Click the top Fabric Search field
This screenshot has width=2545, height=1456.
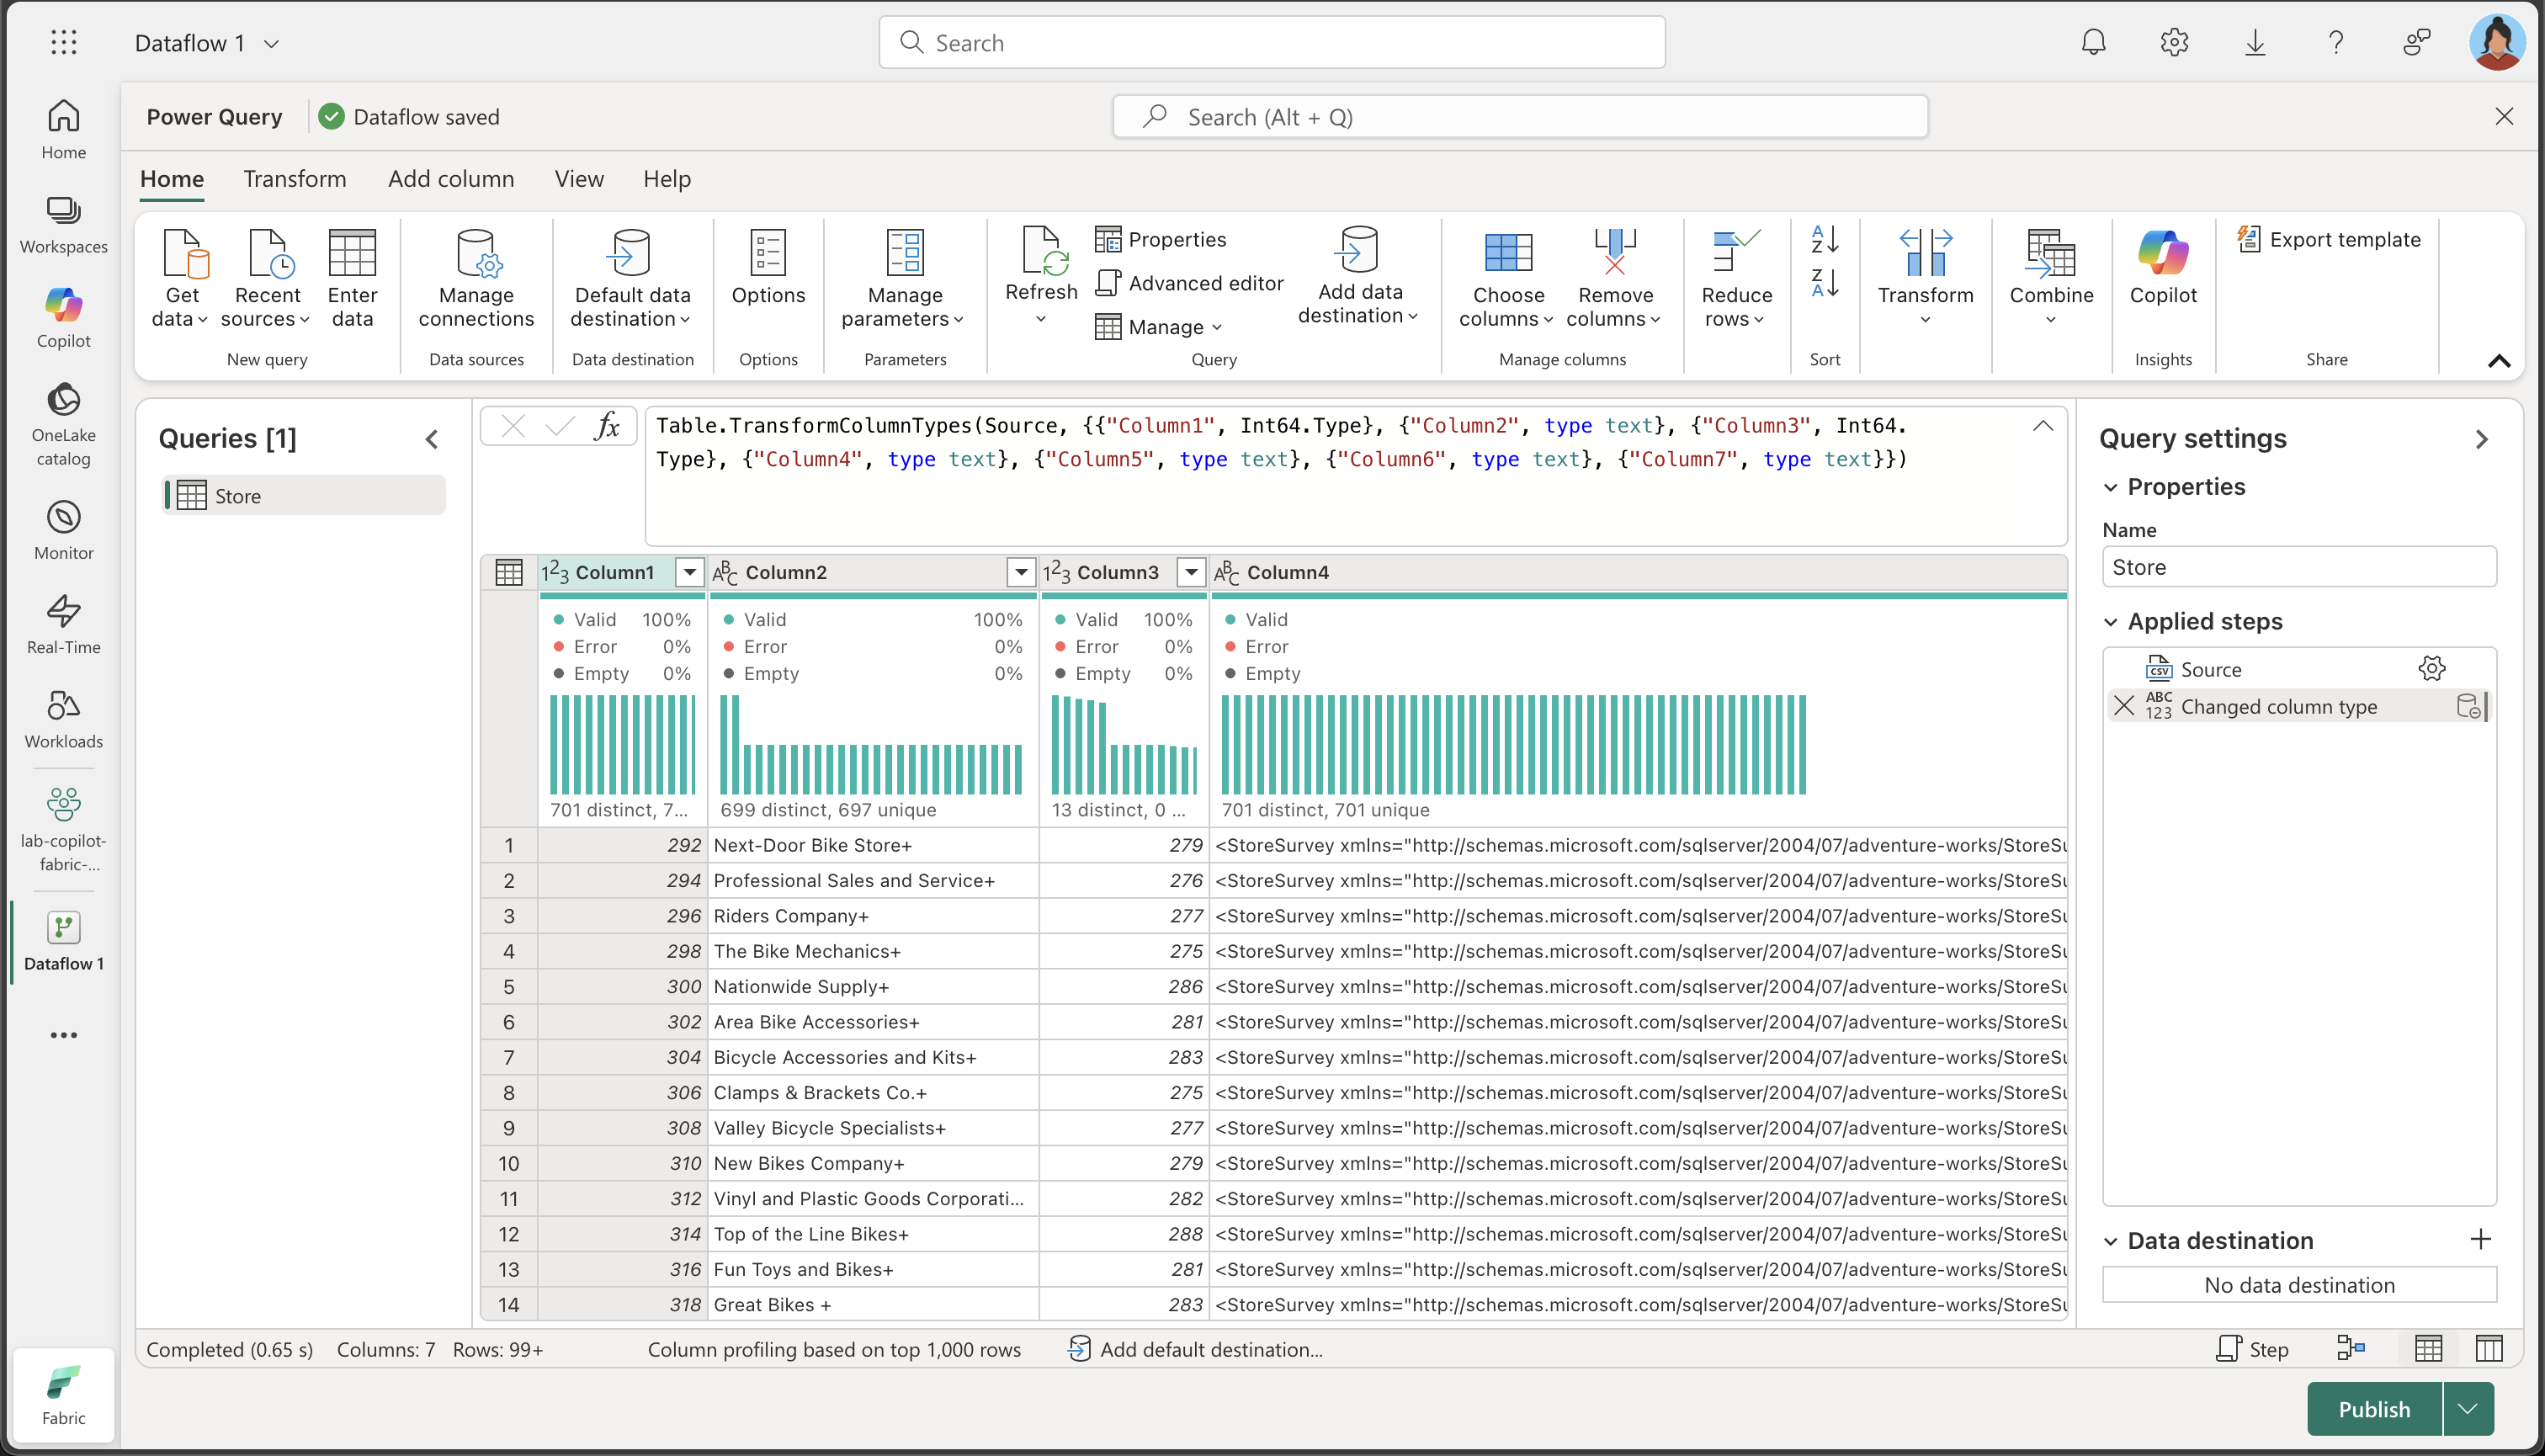(x=1272, y=43)
